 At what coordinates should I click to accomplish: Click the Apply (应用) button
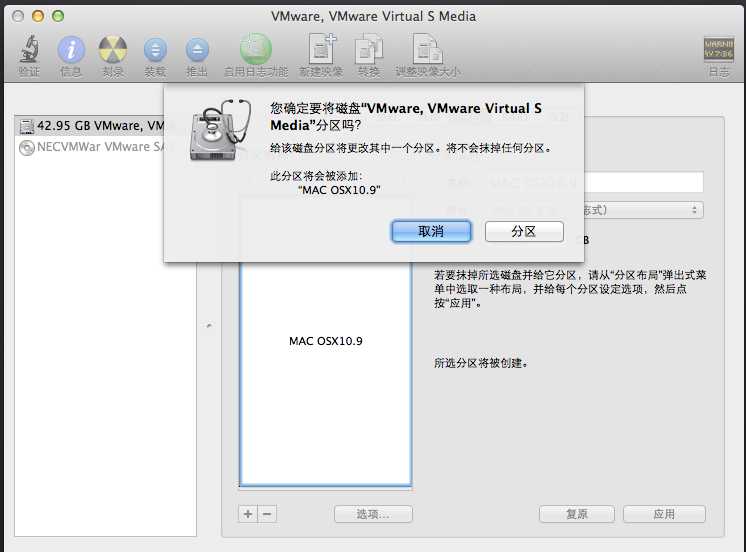[x=664, y=514]
